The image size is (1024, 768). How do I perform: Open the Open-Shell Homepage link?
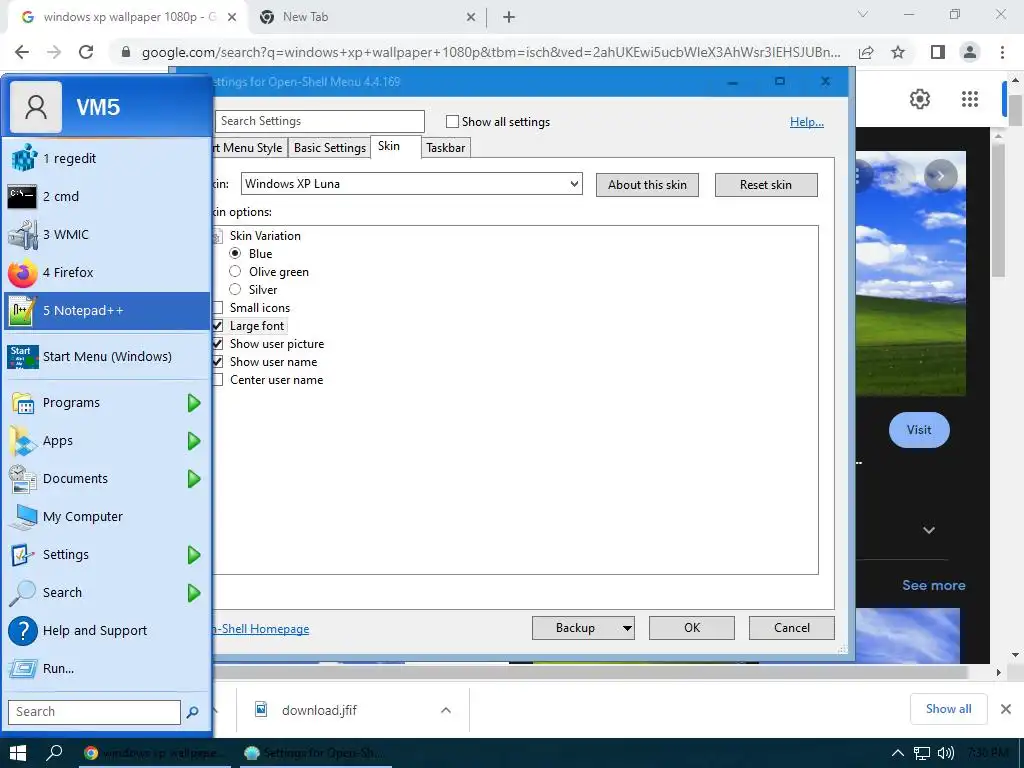261,629
